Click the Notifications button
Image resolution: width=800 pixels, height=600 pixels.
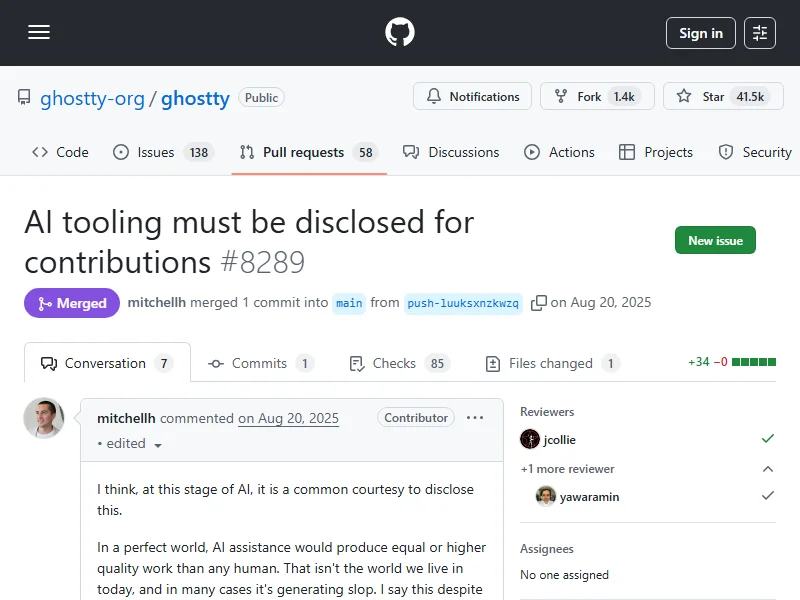[473, 97]
